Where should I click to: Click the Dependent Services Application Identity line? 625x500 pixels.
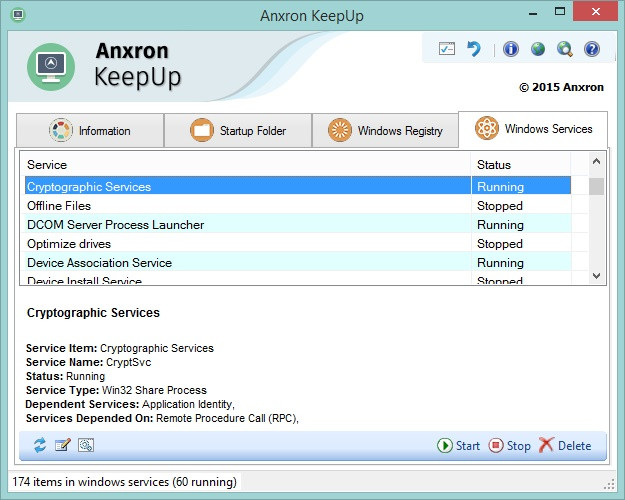click(x=130, y=404)
